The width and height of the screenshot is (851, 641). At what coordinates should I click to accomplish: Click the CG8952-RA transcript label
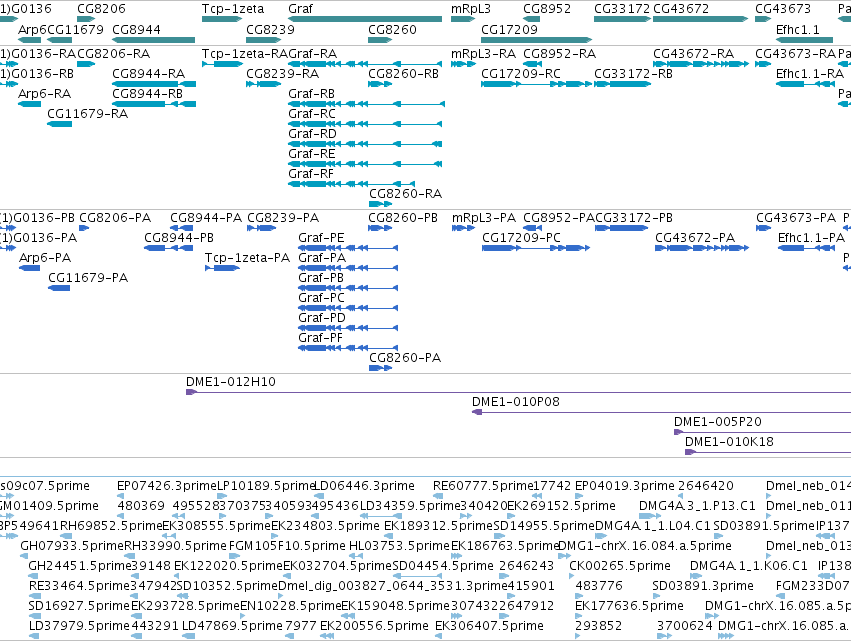[560, 54]
